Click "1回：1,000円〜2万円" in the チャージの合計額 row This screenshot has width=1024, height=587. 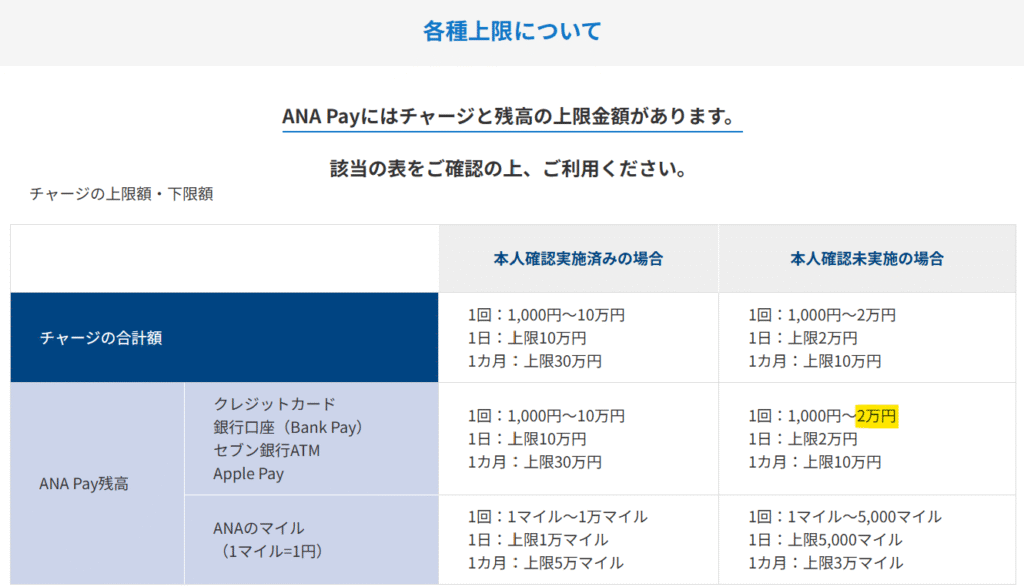point(822,315)
